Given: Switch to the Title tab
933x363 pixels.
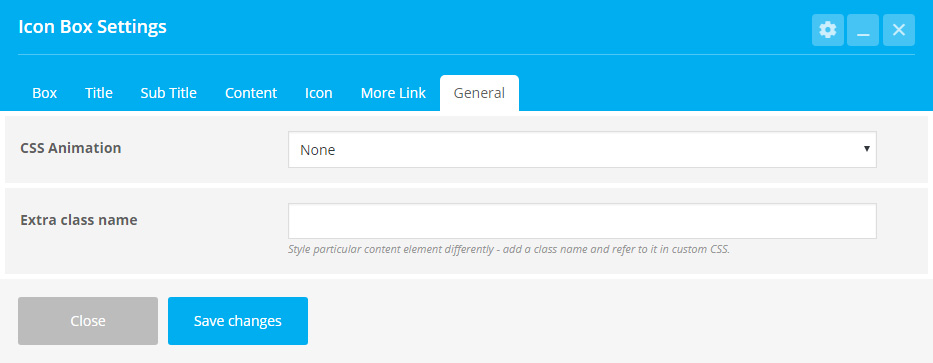Looking at the screenshot, I should (x=99, y=93).
